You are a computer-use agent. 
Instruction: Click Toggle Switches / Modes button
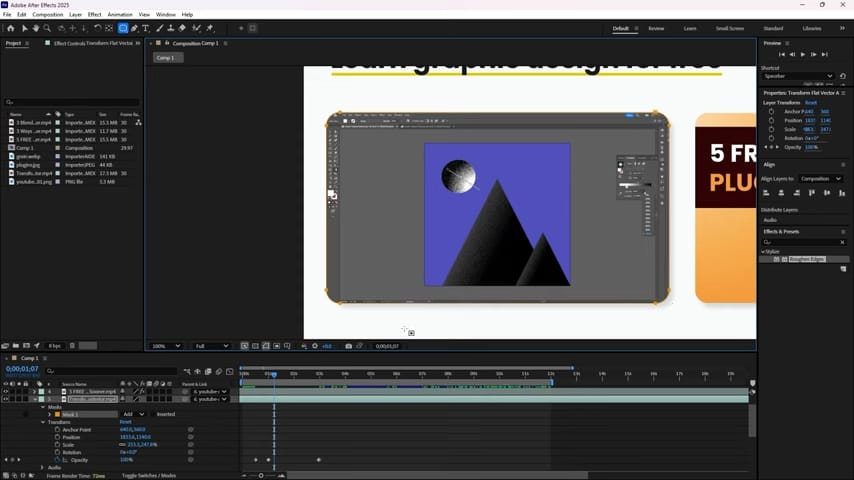click(x=149, y=476)
